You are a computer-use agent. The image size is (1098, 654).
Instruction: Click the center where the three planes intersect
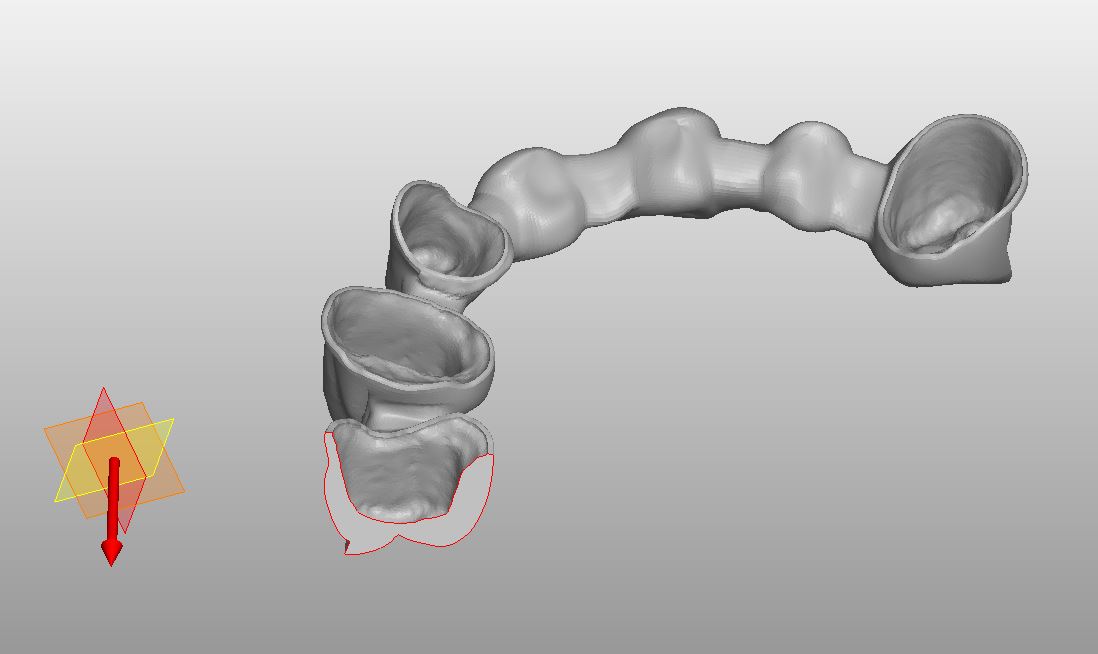click(x=112, y=450)
